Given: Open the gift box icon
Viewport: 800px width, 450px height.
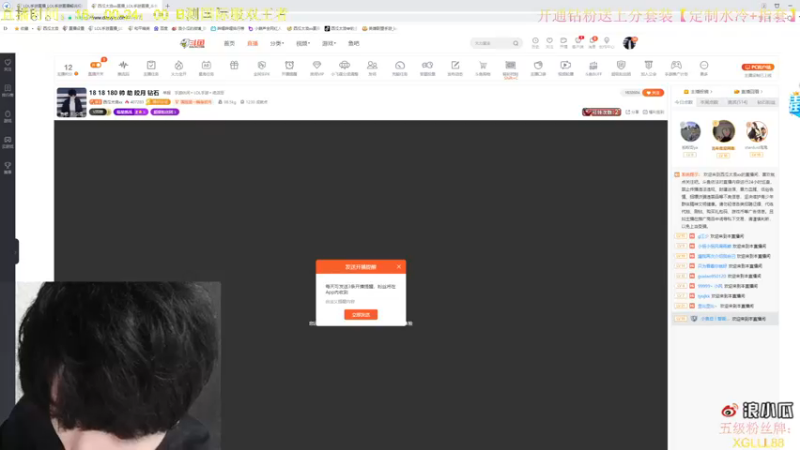Looking at the screenshot, I should click(234, 65).
